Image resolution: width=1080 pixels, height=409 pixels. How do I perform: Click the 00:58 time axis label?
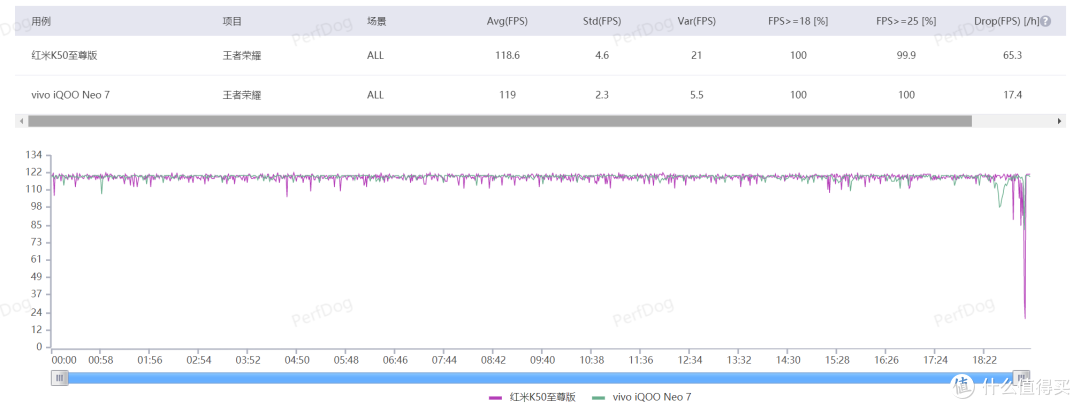[x=101, y=360]
